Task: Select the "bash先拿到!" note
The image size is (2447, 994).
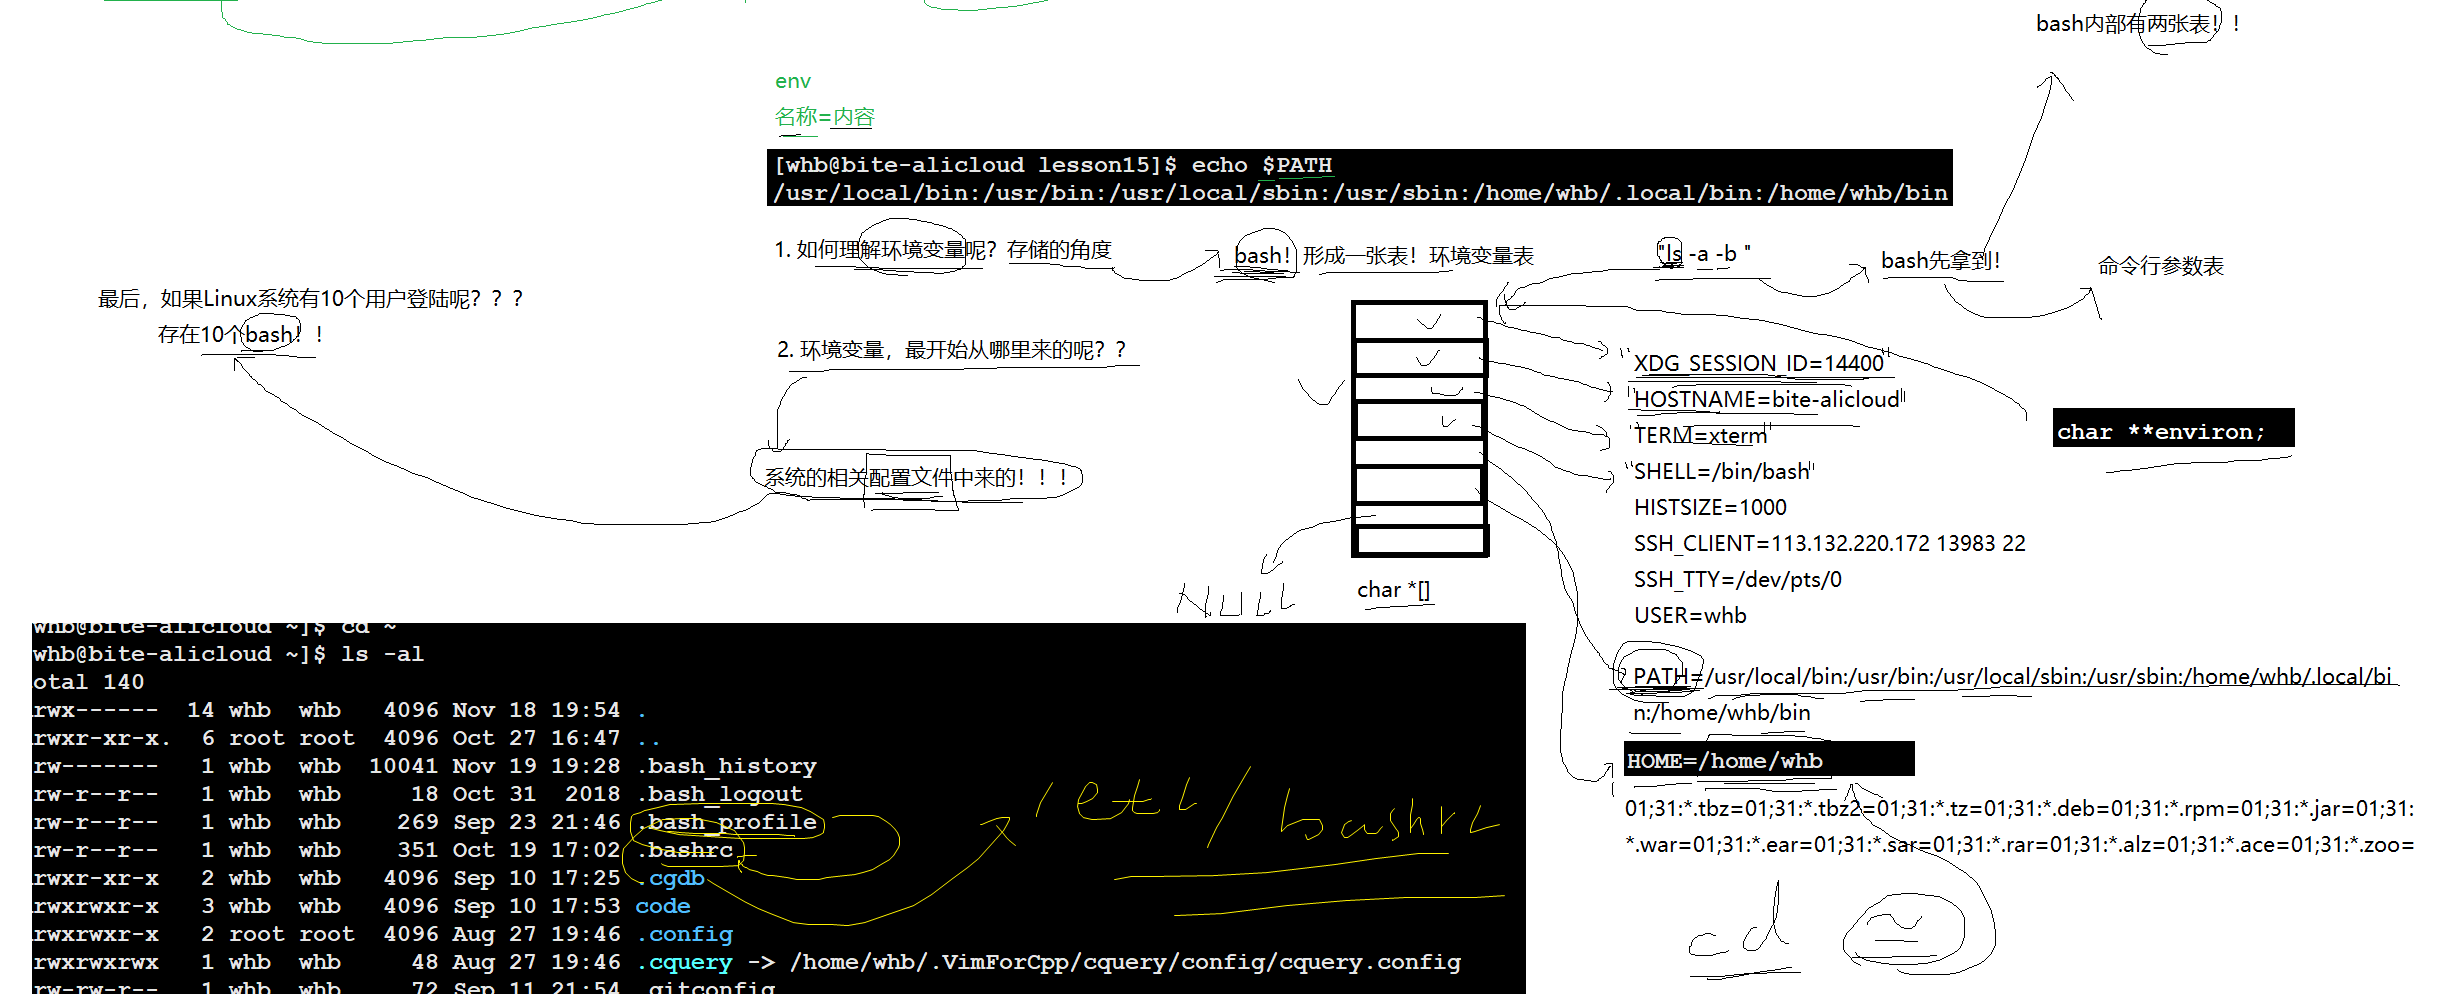Action: [1941, 261]
